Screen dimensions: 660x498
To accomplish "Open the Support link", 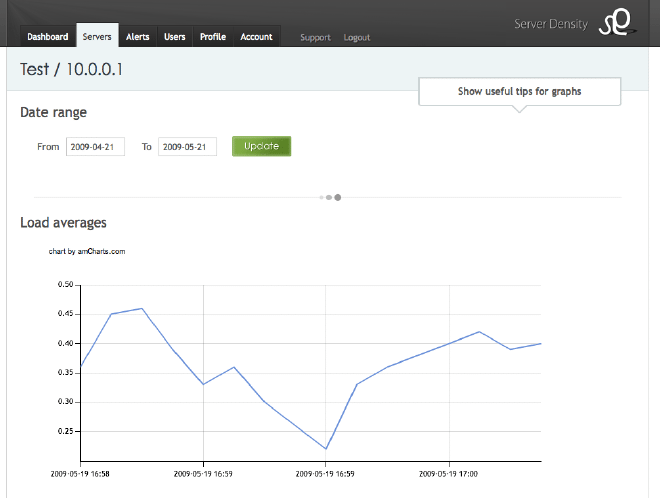I will coord(315,38).
